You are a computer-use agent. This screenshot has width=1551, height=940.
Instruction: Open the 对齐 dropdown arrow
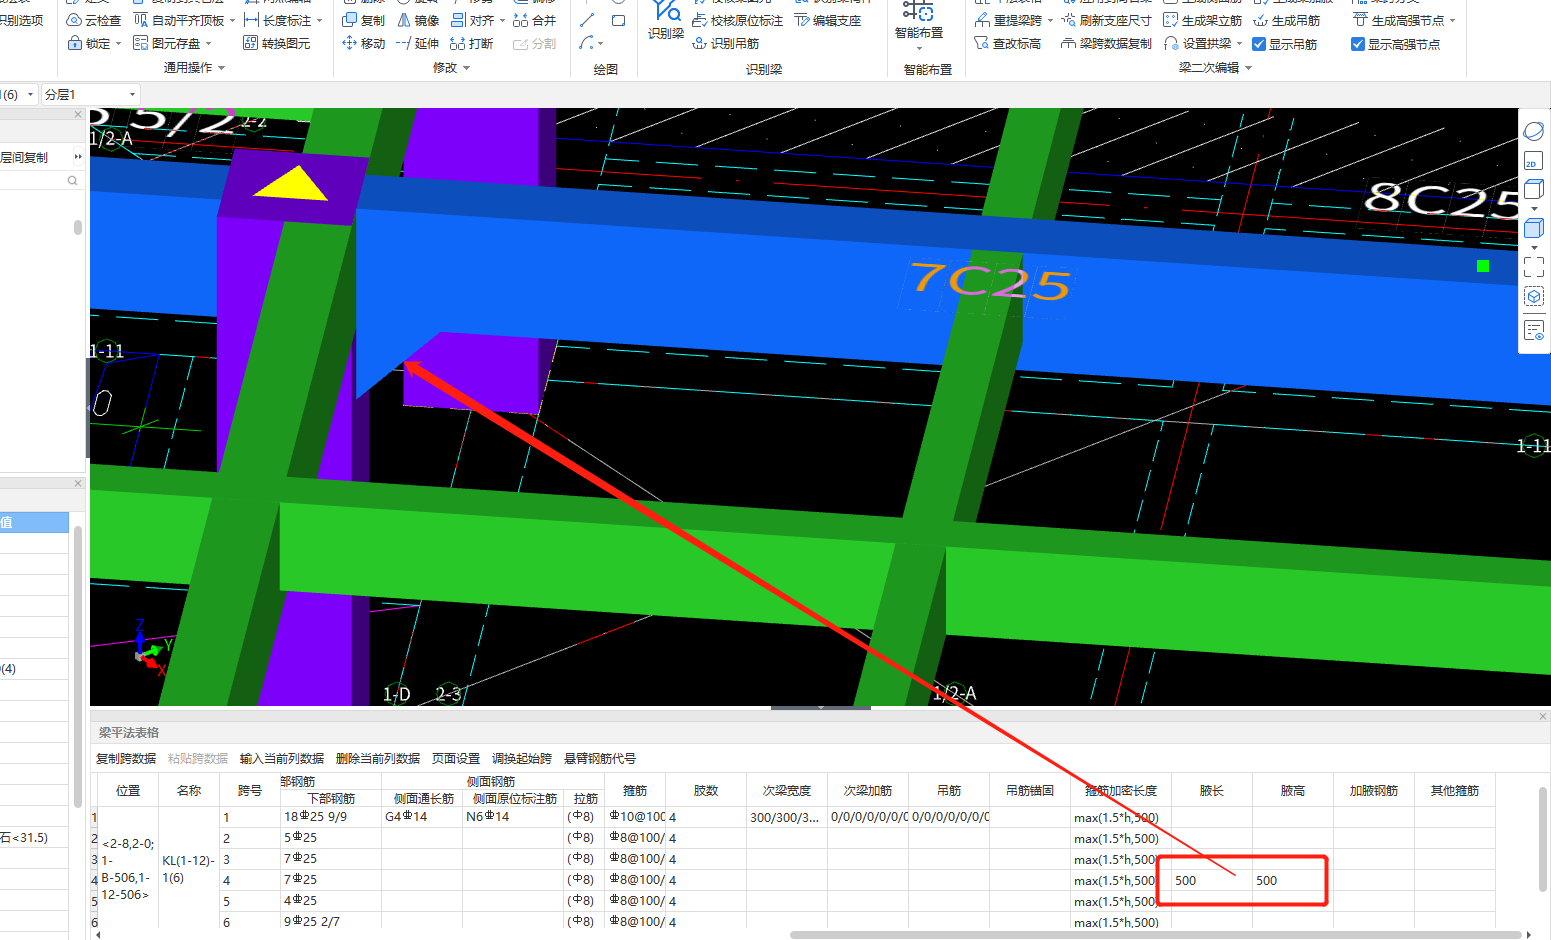(x=502, y=21)
